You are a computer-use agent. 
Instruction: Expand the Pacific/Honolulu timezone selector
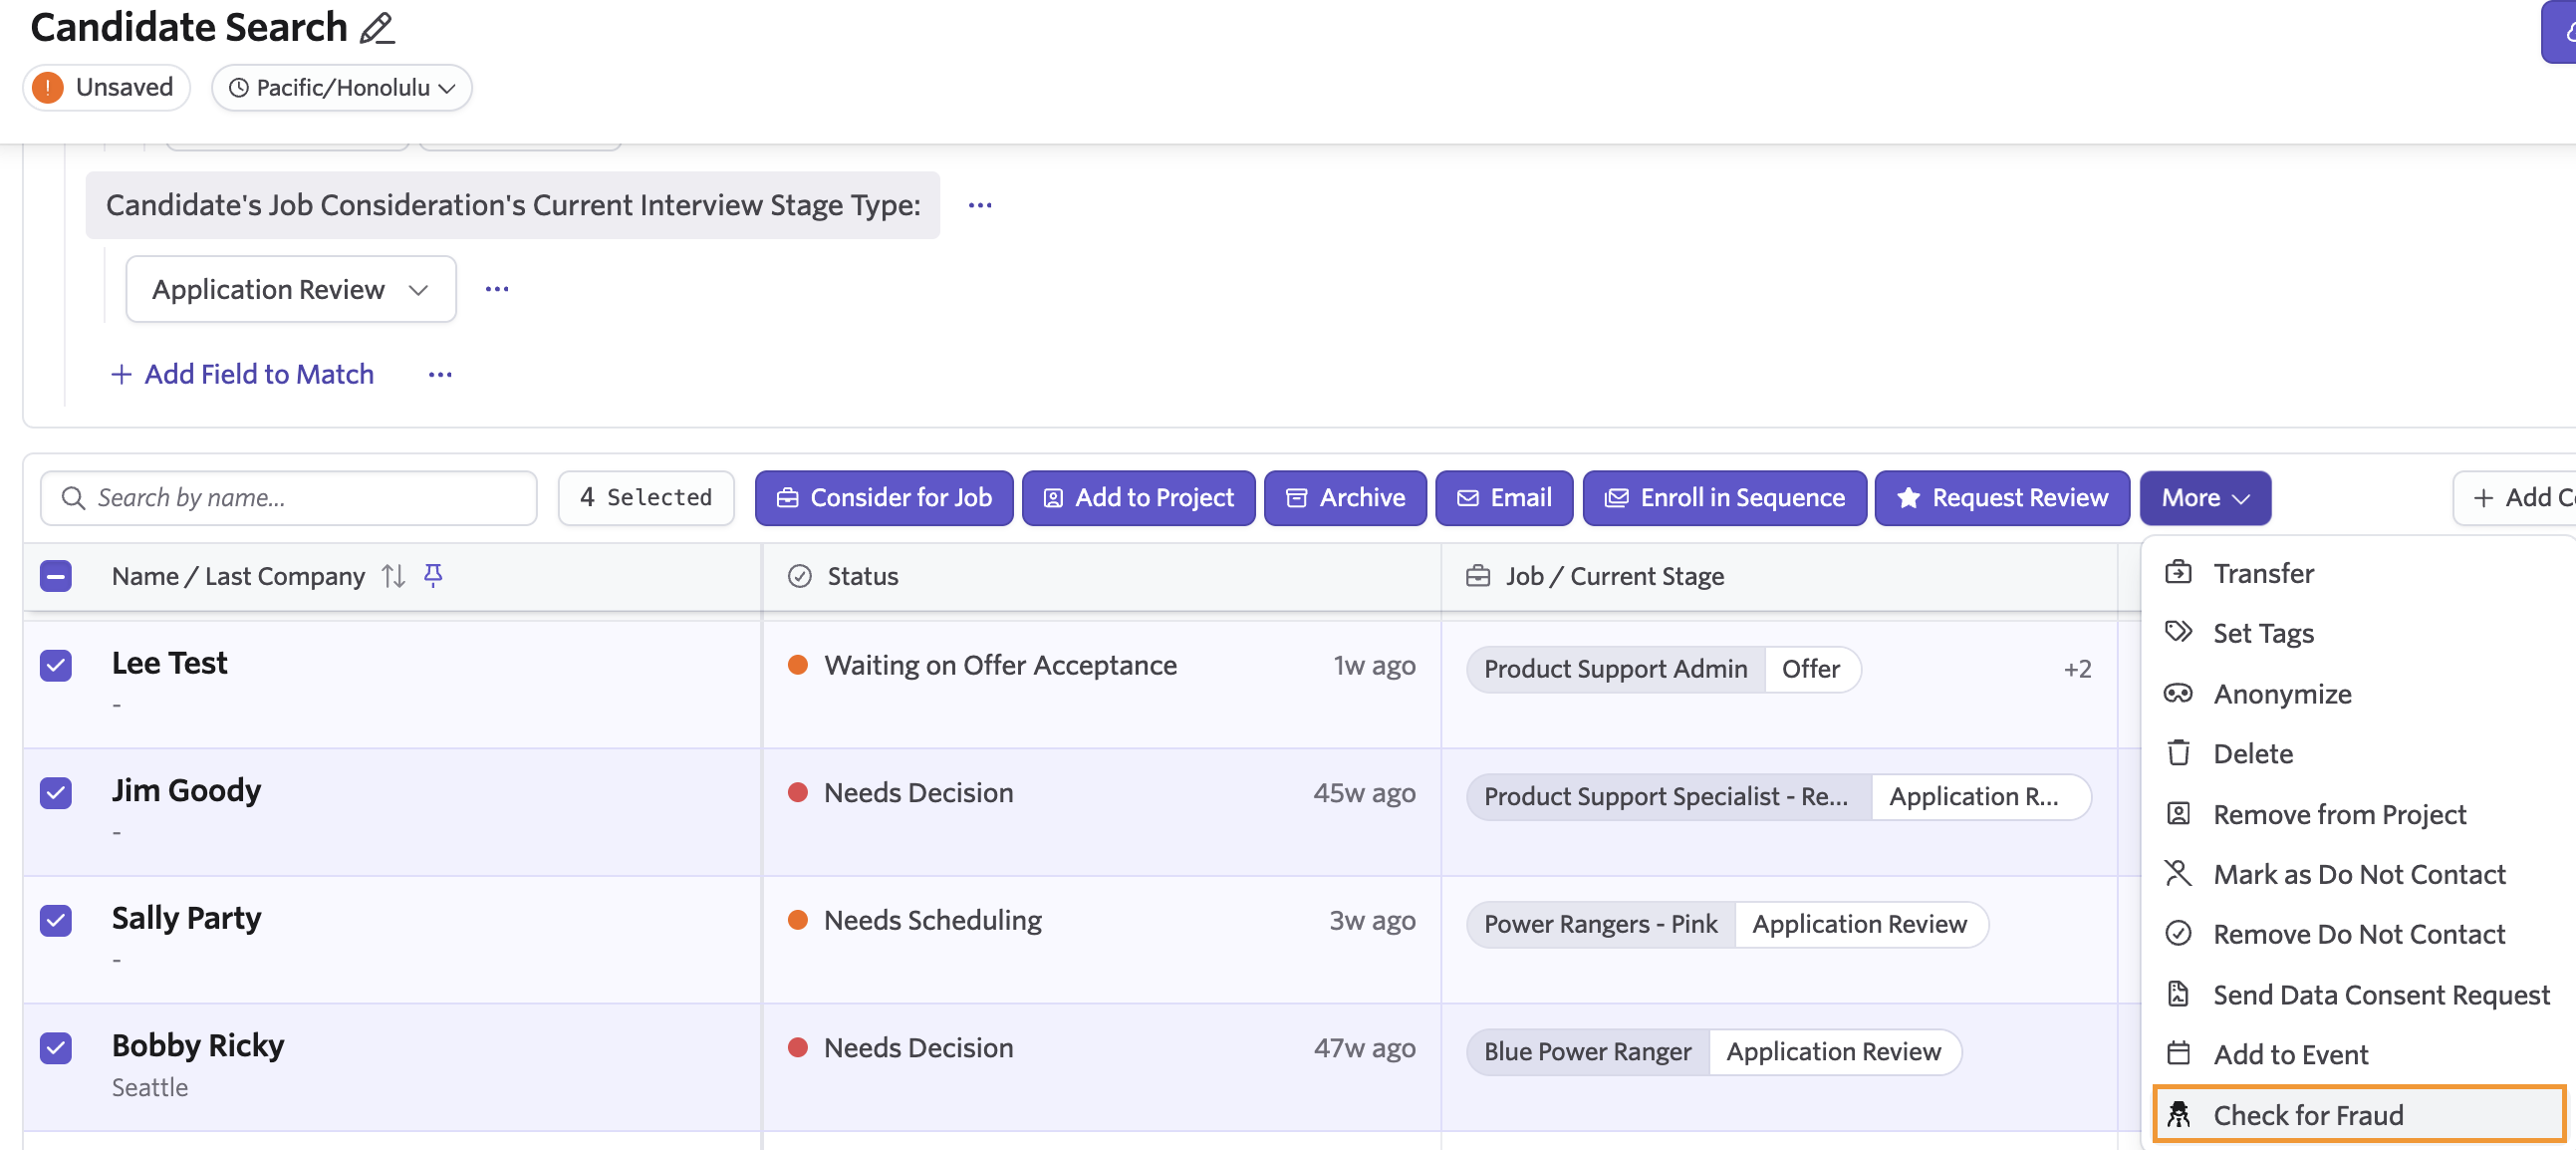[x=342, y=88]
